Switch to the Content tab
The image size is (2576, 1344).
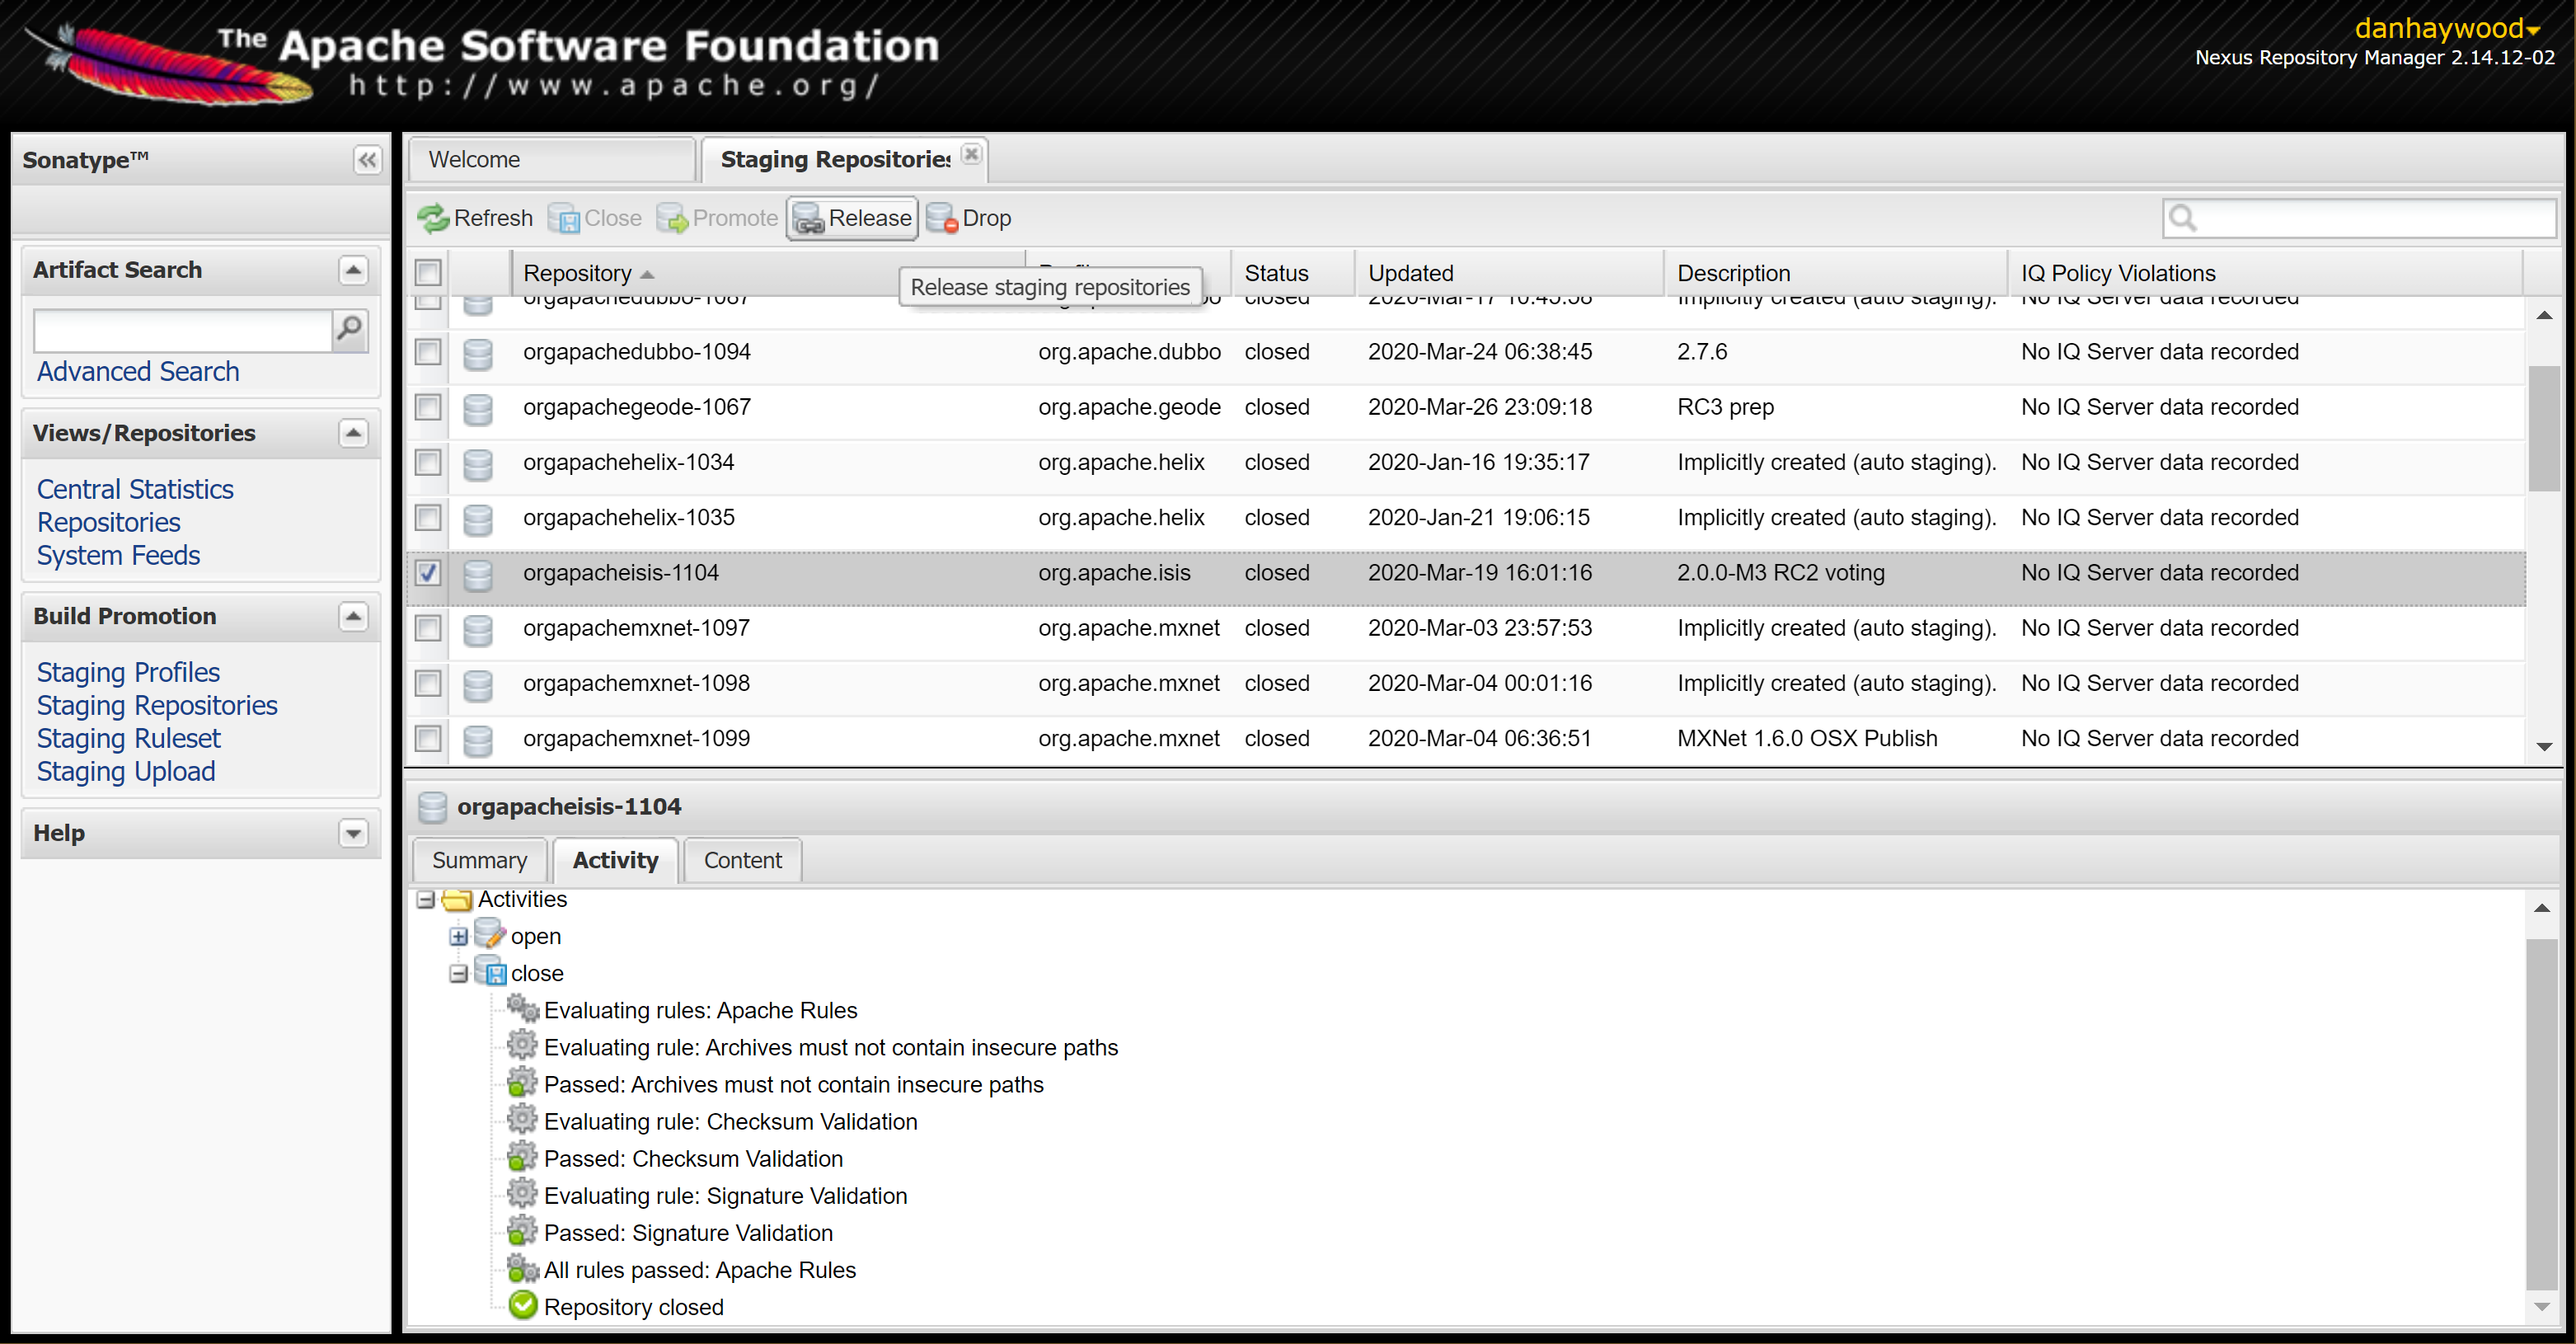pos(742,860)
